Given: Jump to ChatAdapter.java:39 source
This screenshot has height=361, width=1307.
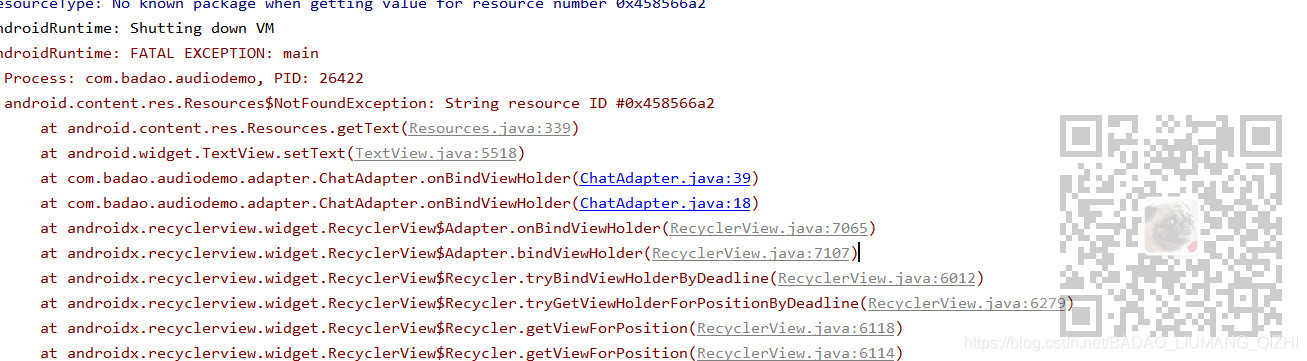Looking at the screenshot, I should click(665, 178).
